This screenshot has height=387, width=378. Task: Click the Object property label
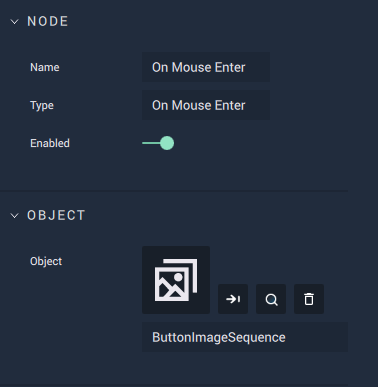(46, 261)
